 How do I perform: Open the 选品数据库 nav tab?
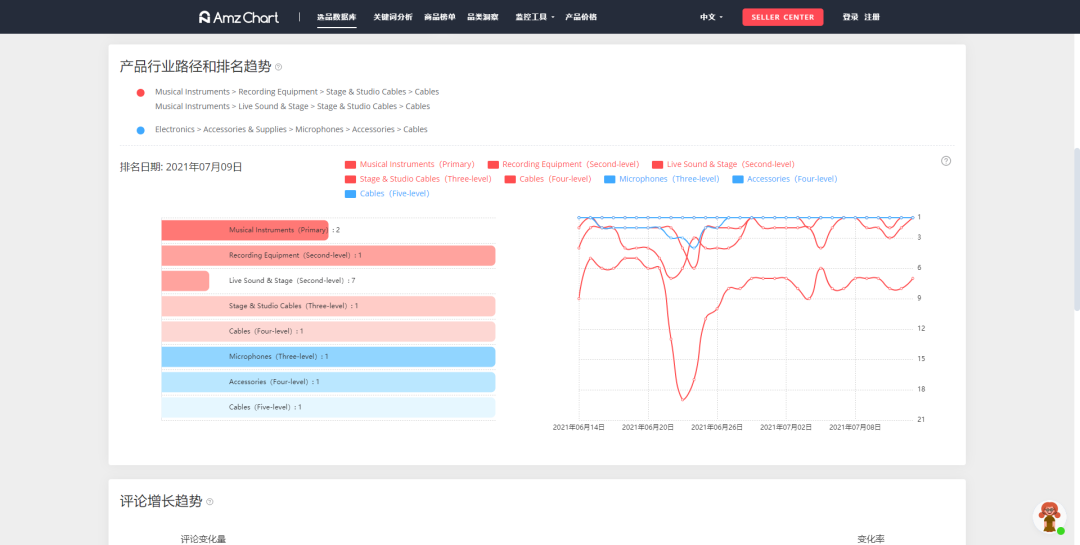click(337, 17)
